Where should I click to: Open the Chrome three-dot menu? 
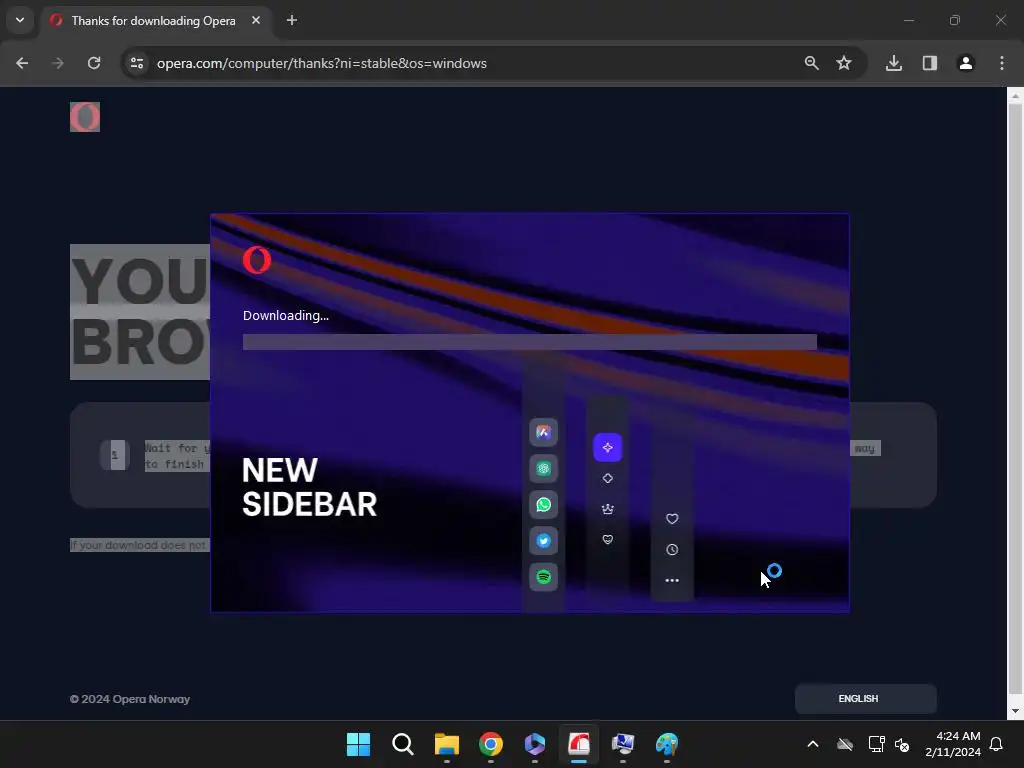click(x=1002, y=63)
